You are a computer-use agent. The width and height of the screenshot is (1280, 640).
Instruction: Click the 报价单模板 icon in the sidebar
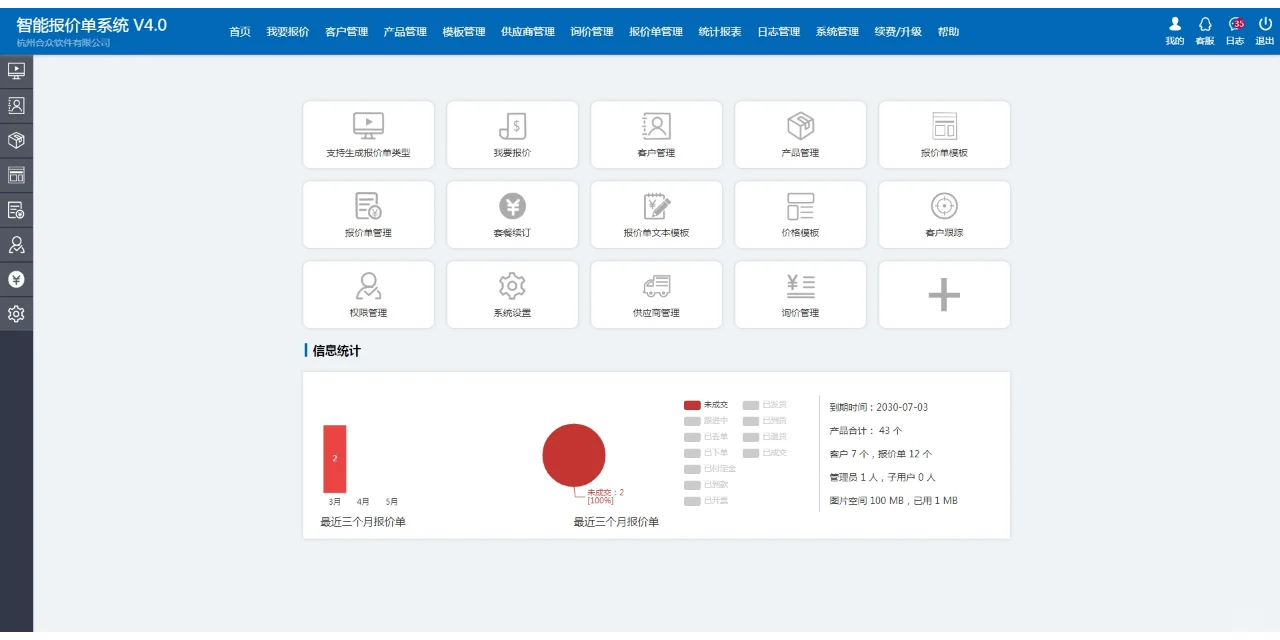point(16,174)
